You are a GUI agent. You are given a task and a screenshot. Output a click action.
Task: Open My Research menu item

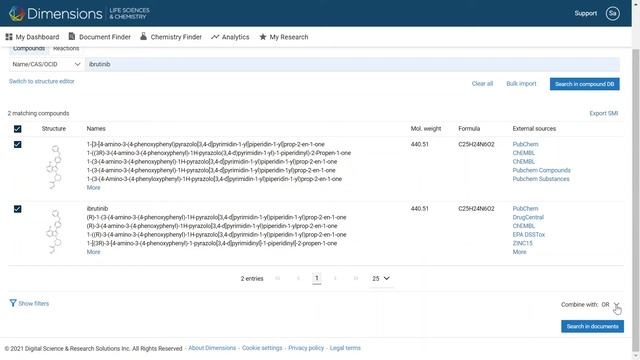[284, 37]
